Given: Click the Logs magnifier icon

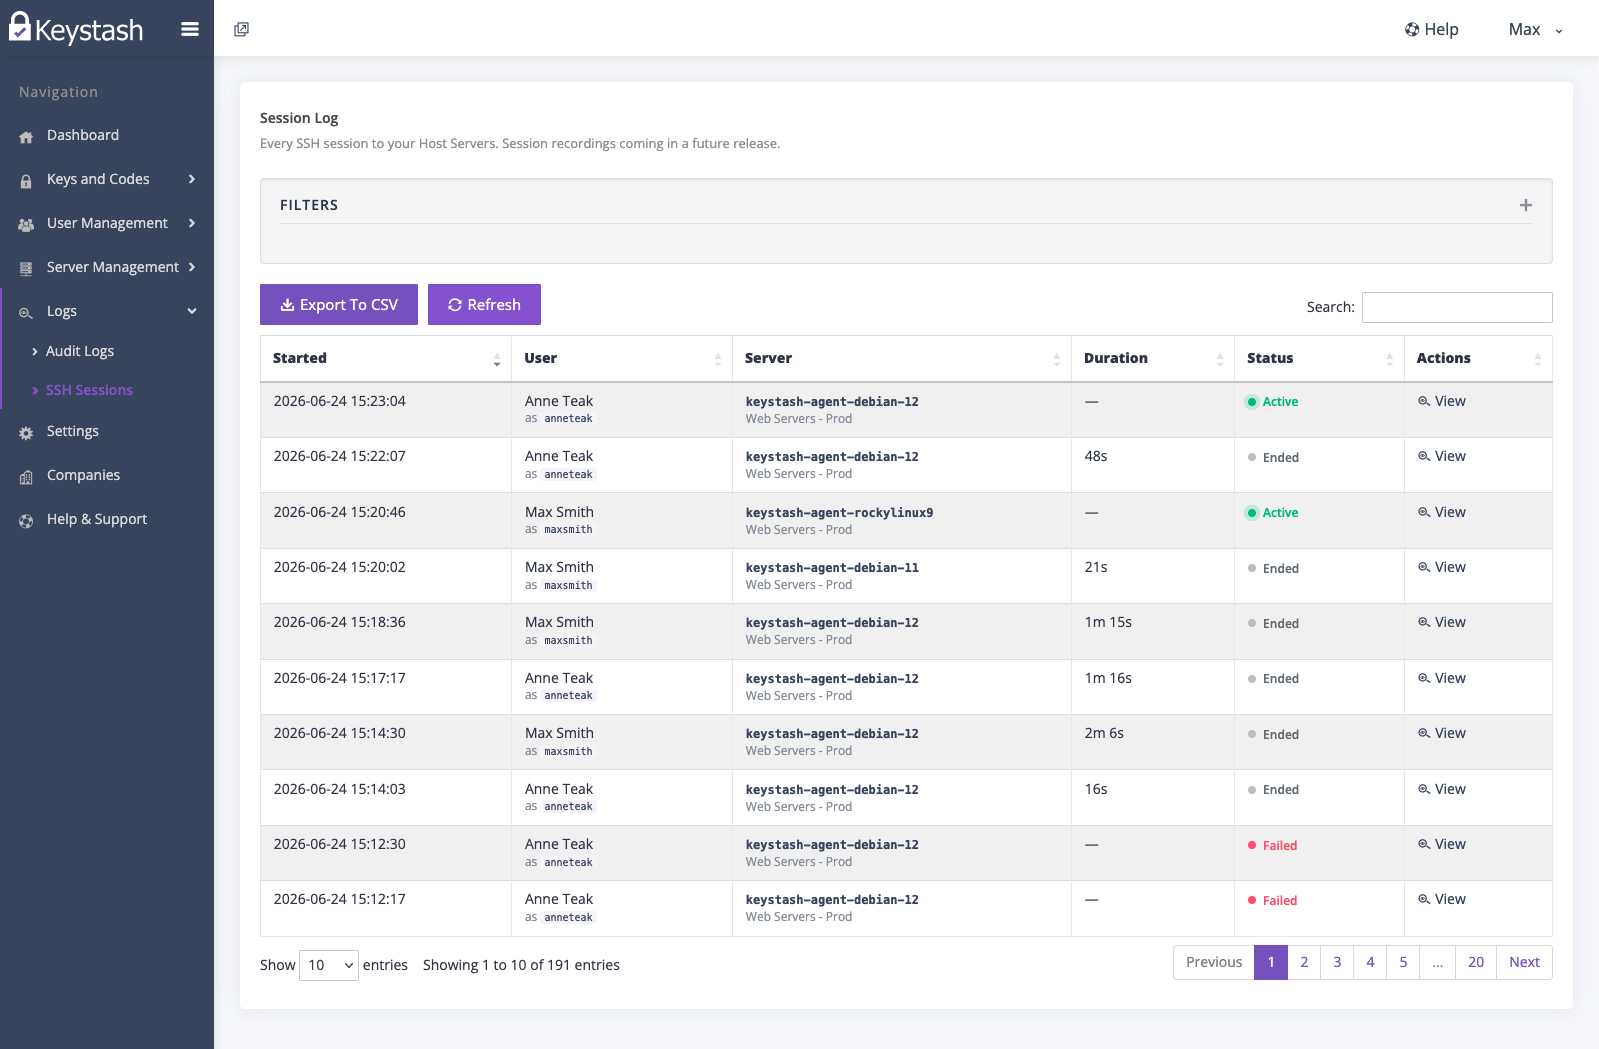Looking at the screenshot, I should 26,313.
